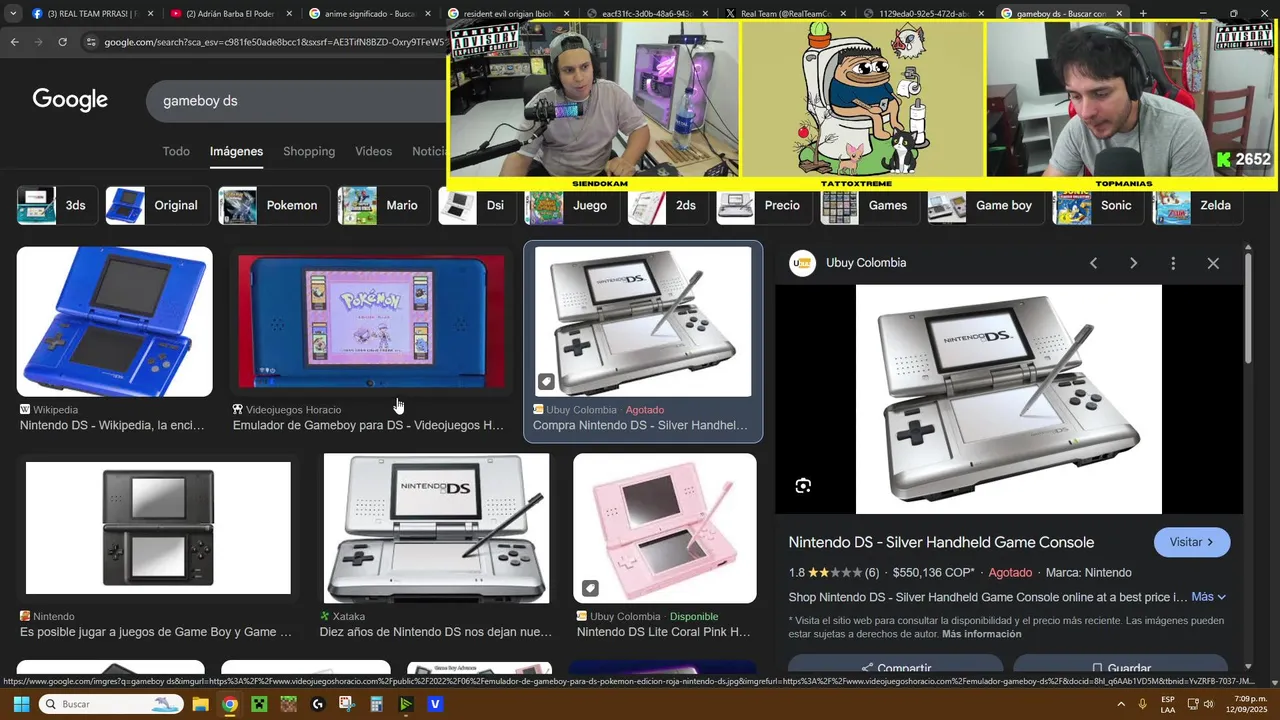Open the Xataka Nintendo DS image

pos(436,528)
